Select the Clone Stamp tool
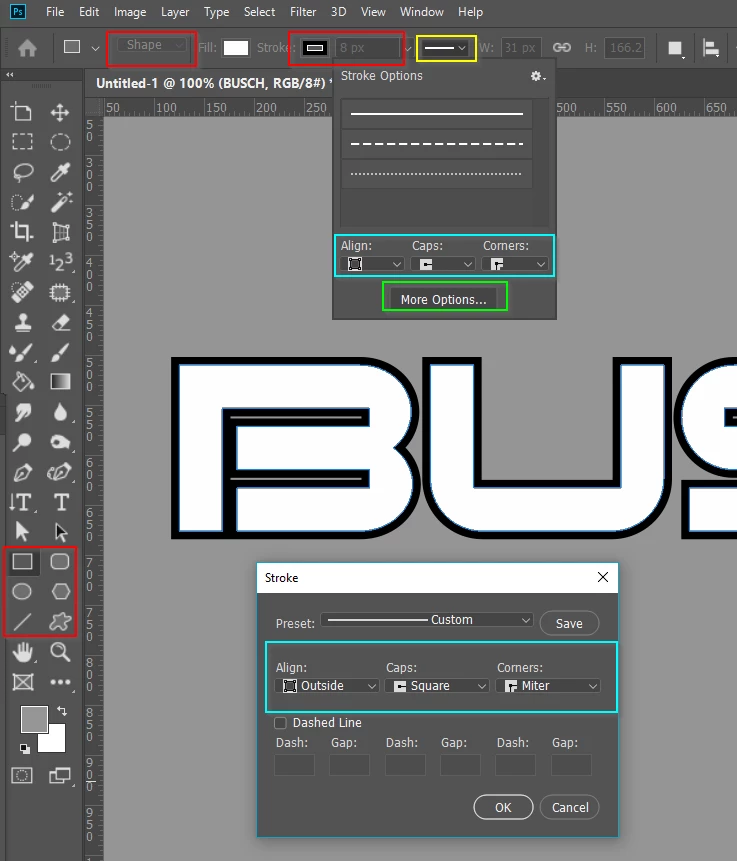The height and width of the screenshot is (861, 737). click(22, 322)
